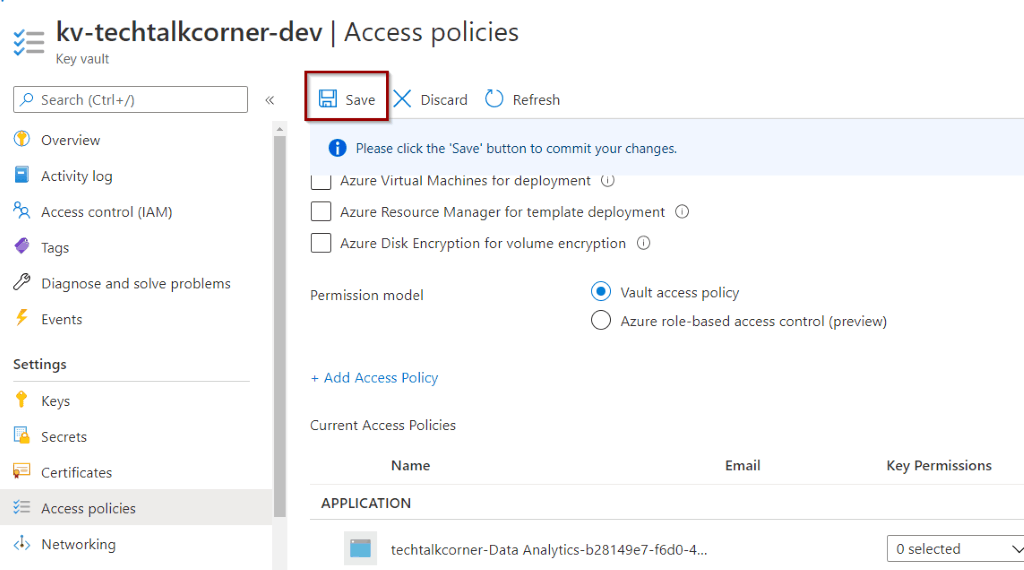Open Activity log menu item
Viewport: 1024px width, 570px height.
tap(136, 176)
